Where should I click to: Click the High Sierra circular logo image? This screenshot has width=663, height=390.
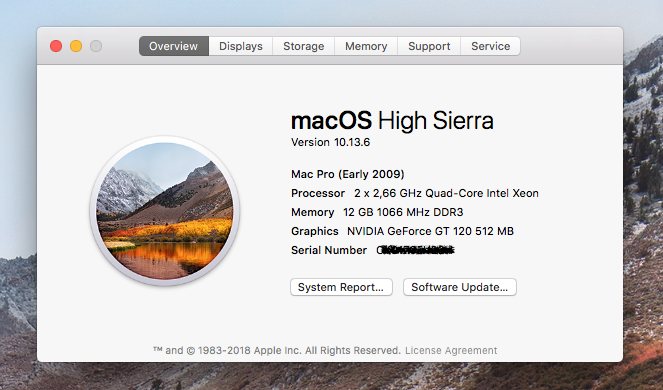(x=165, y=211)
